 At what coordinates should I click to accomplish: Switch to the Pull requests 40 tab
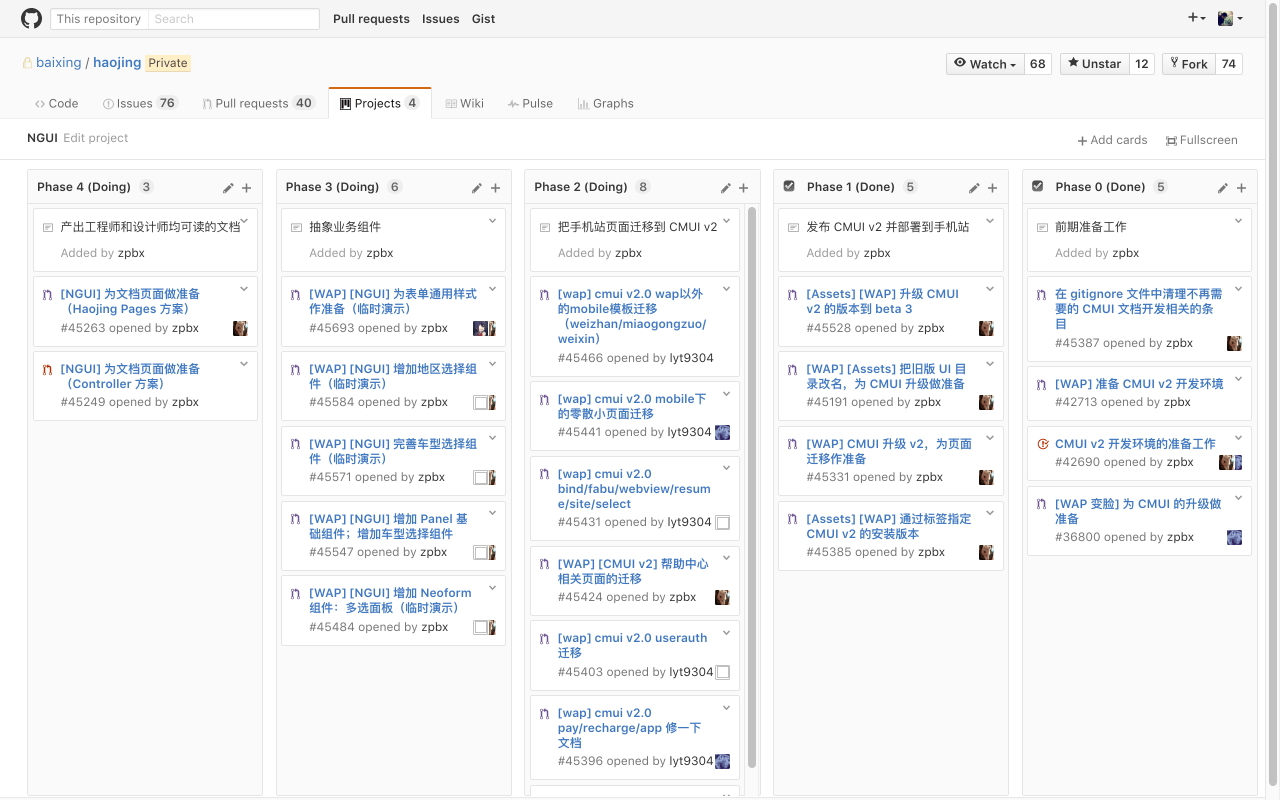258,103
